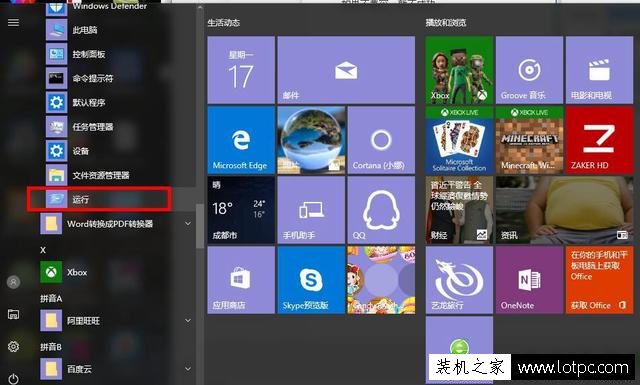Open the calendar tile showing 17

click(241, 70)
